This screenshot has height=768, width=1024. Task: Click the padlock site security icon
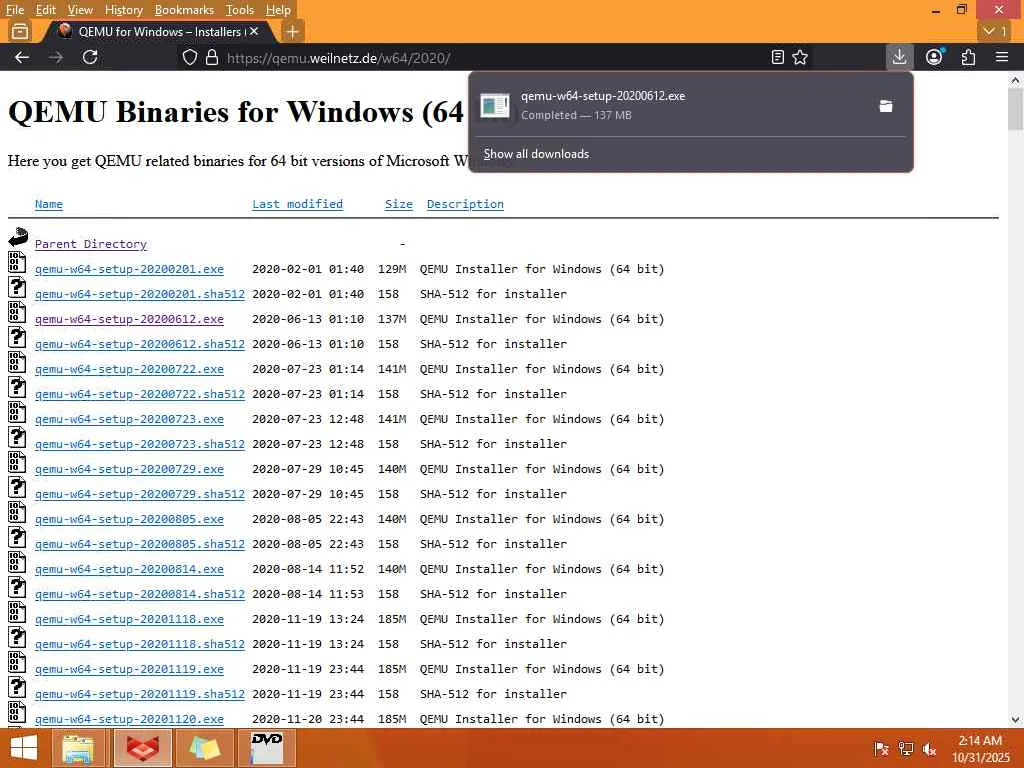[x=212, y=57]
